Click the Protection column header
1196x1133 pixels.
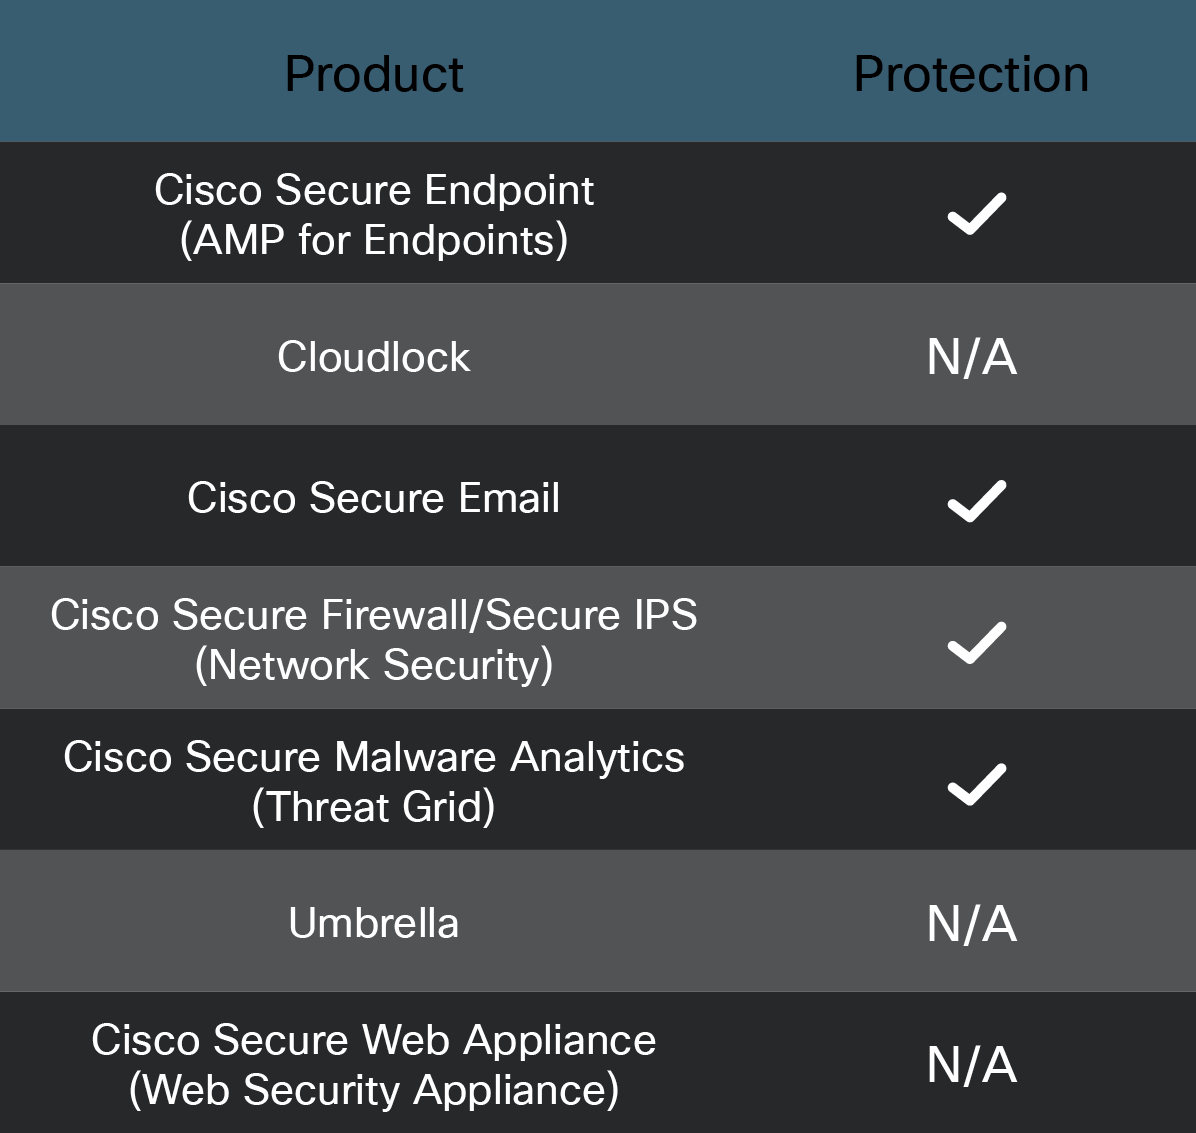pyautogui.click(x=971, y=74)
